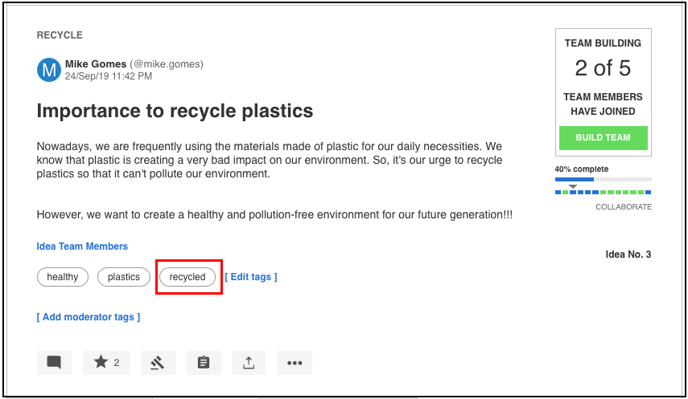688x399 pixels.
Task: Click Add moderator tags link
Action: click(88, 317)
